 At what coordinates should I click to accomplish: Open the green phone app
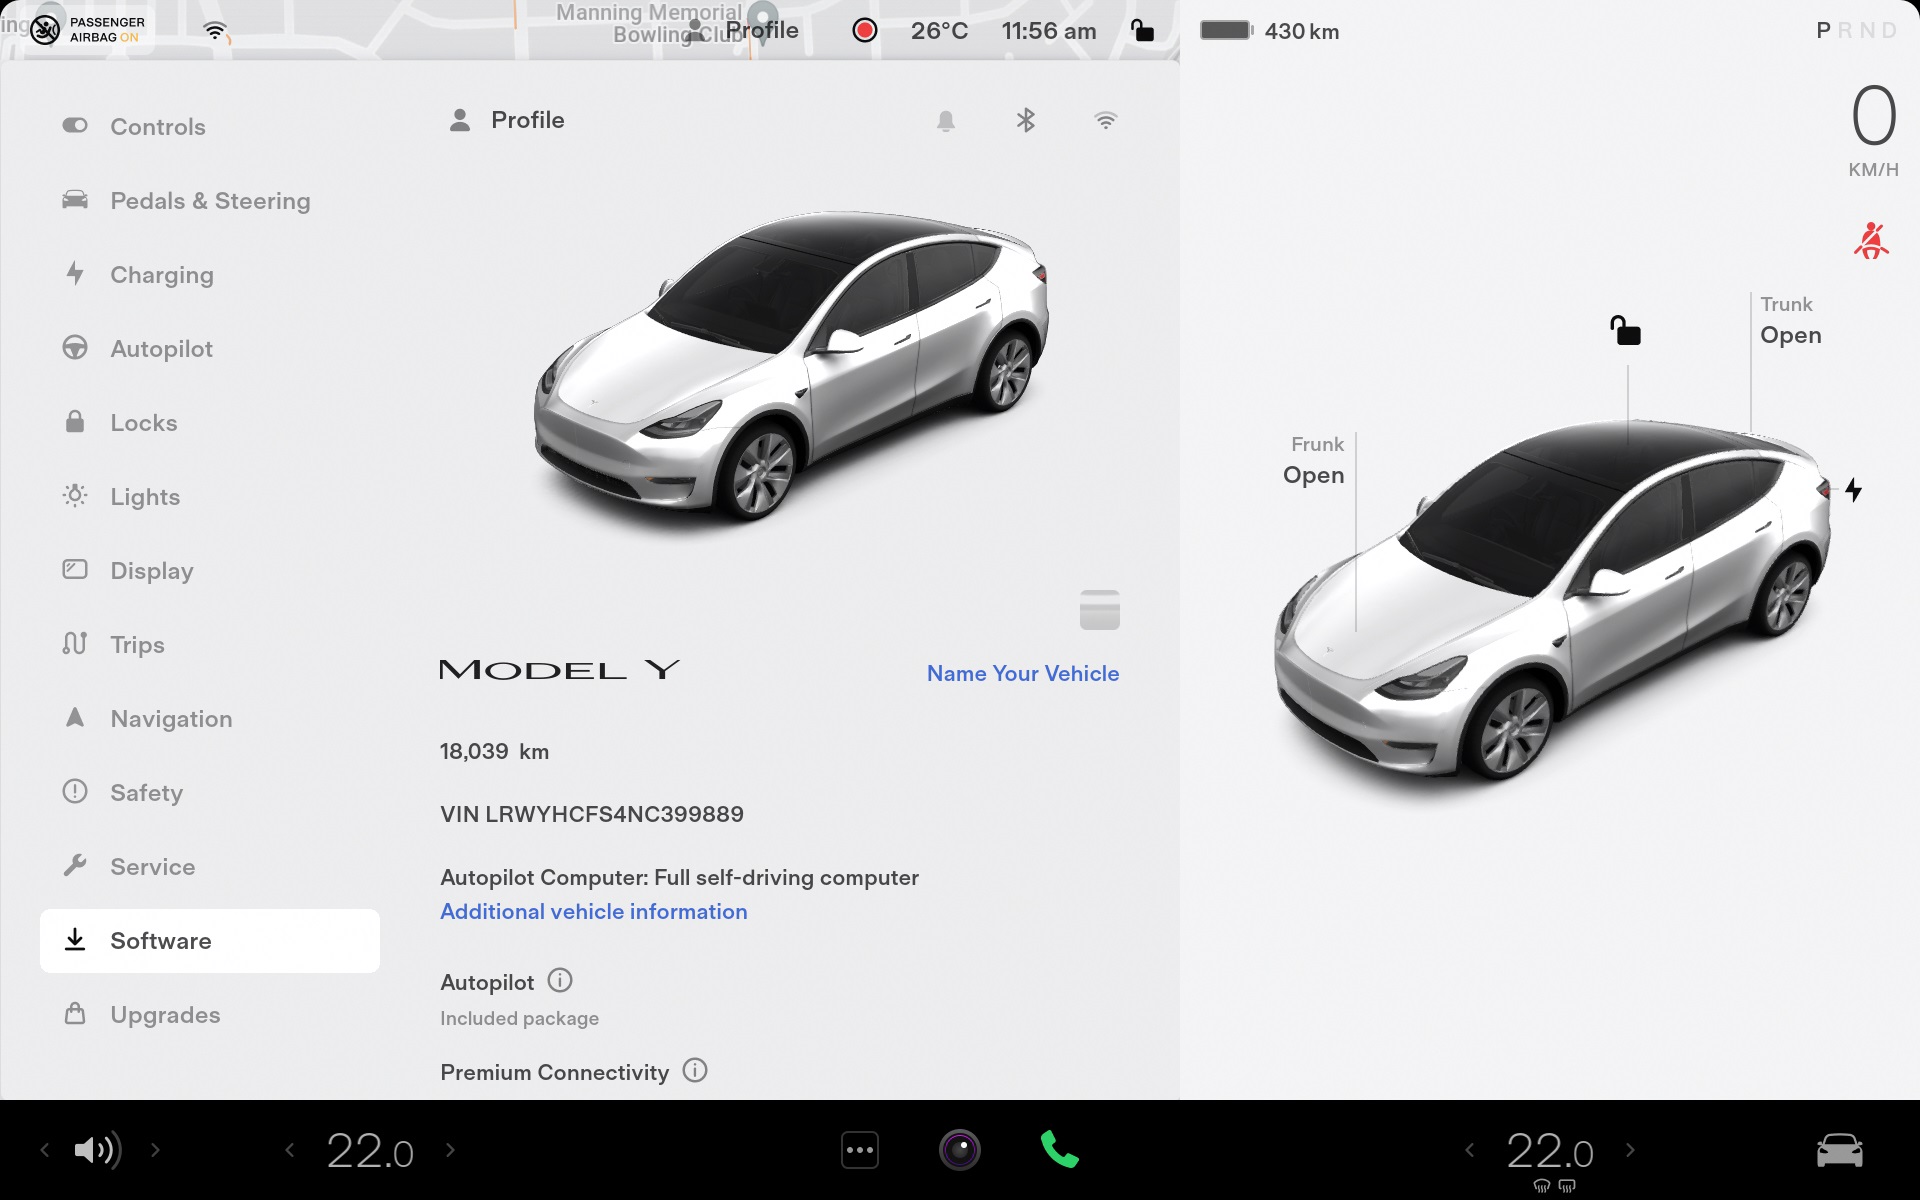[x=1059, y=1150]
